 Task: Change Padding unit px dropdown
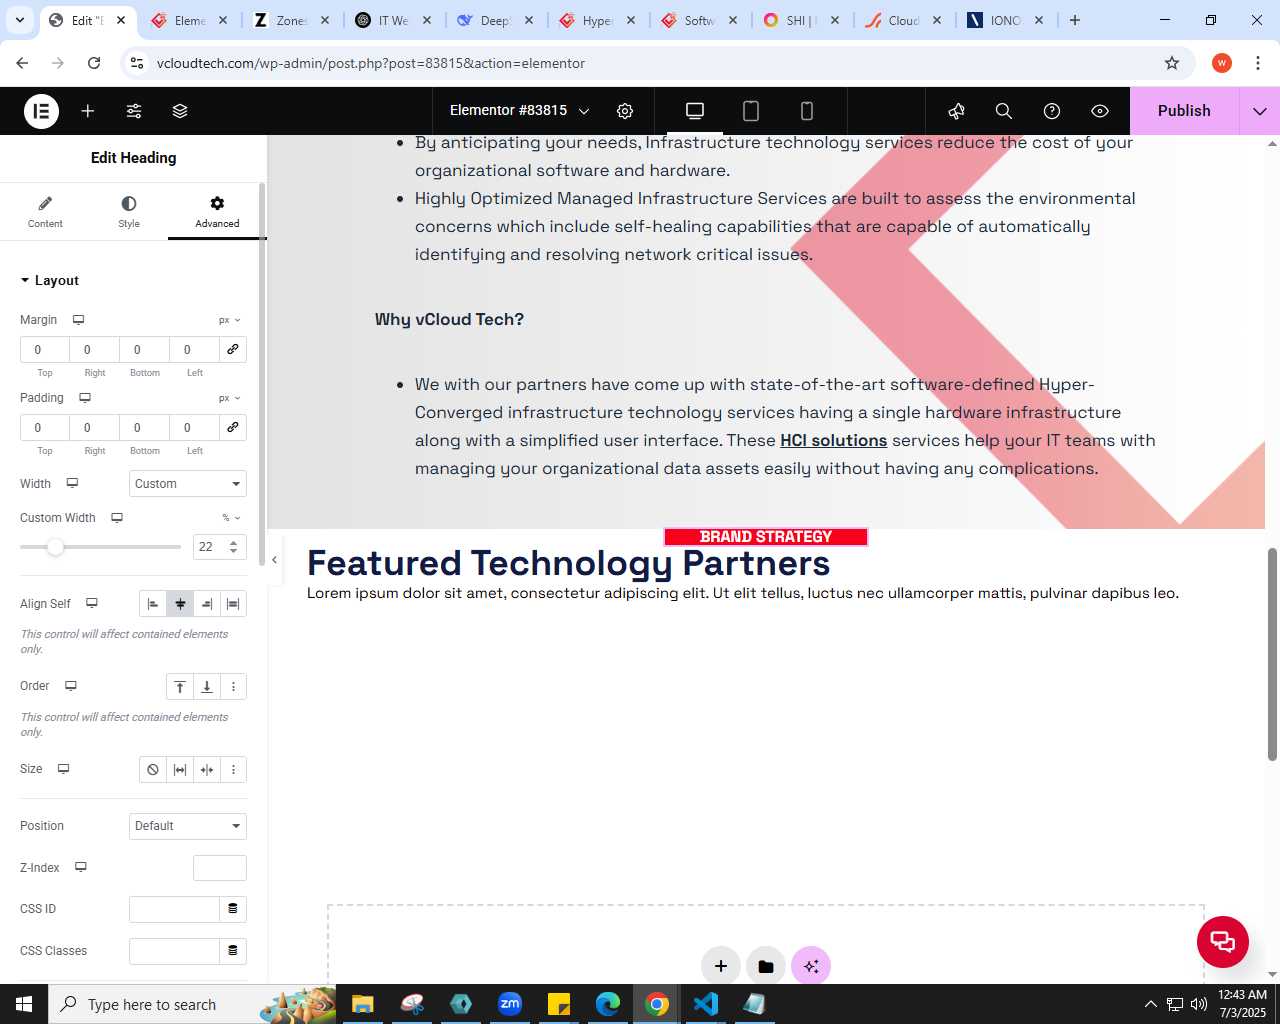[230, 398]
